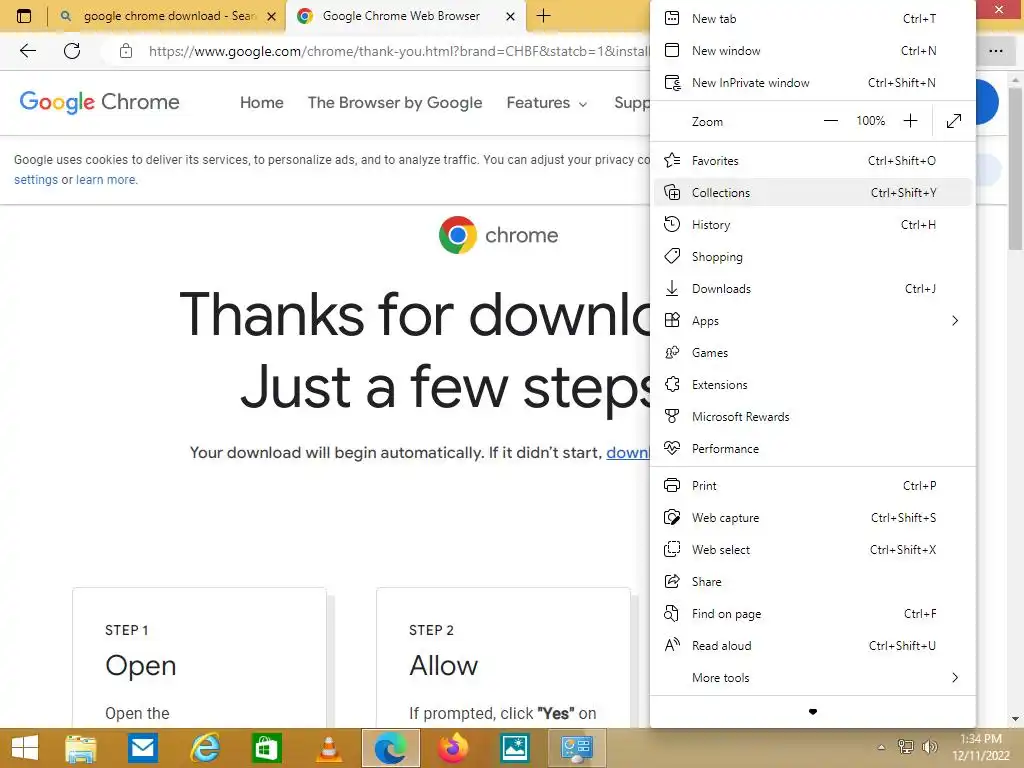The width and height of the screenshot is (1024, 768).
Task: Close the Google Chrome Web Browser tab
Action: tap(511, 16)
